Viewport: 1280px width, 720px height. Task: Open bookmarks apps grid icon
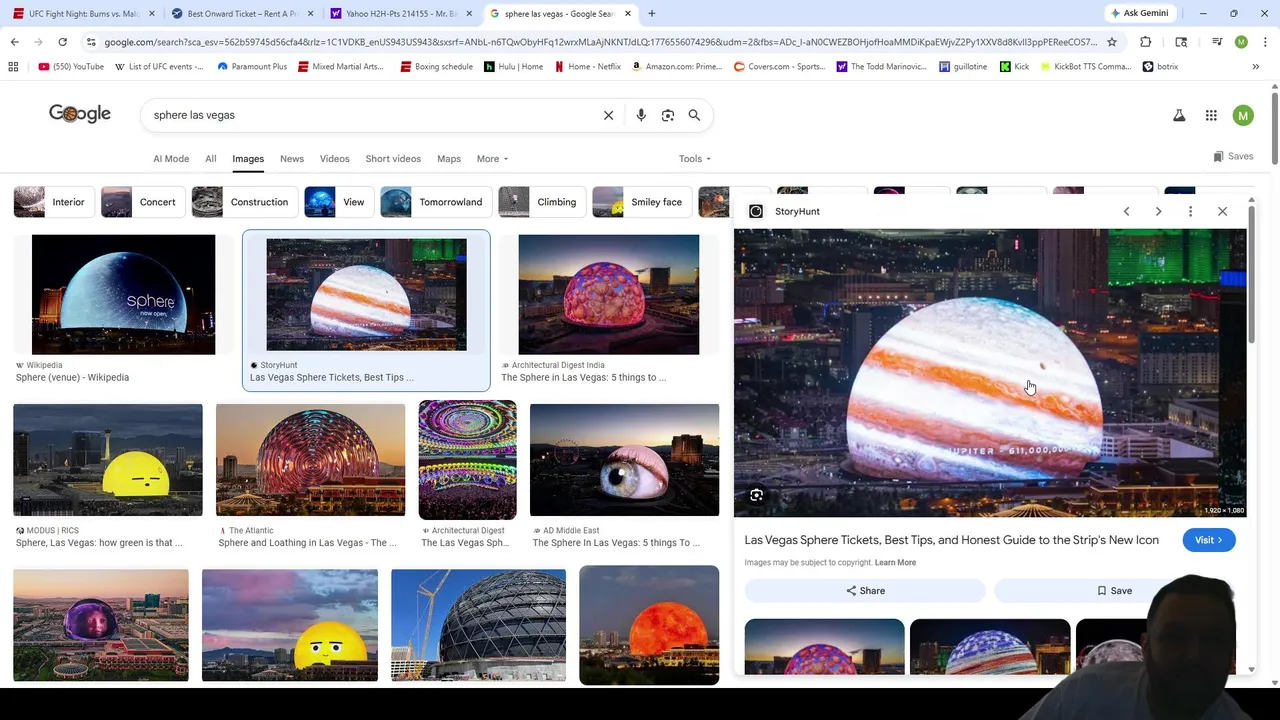coord(13,67)
